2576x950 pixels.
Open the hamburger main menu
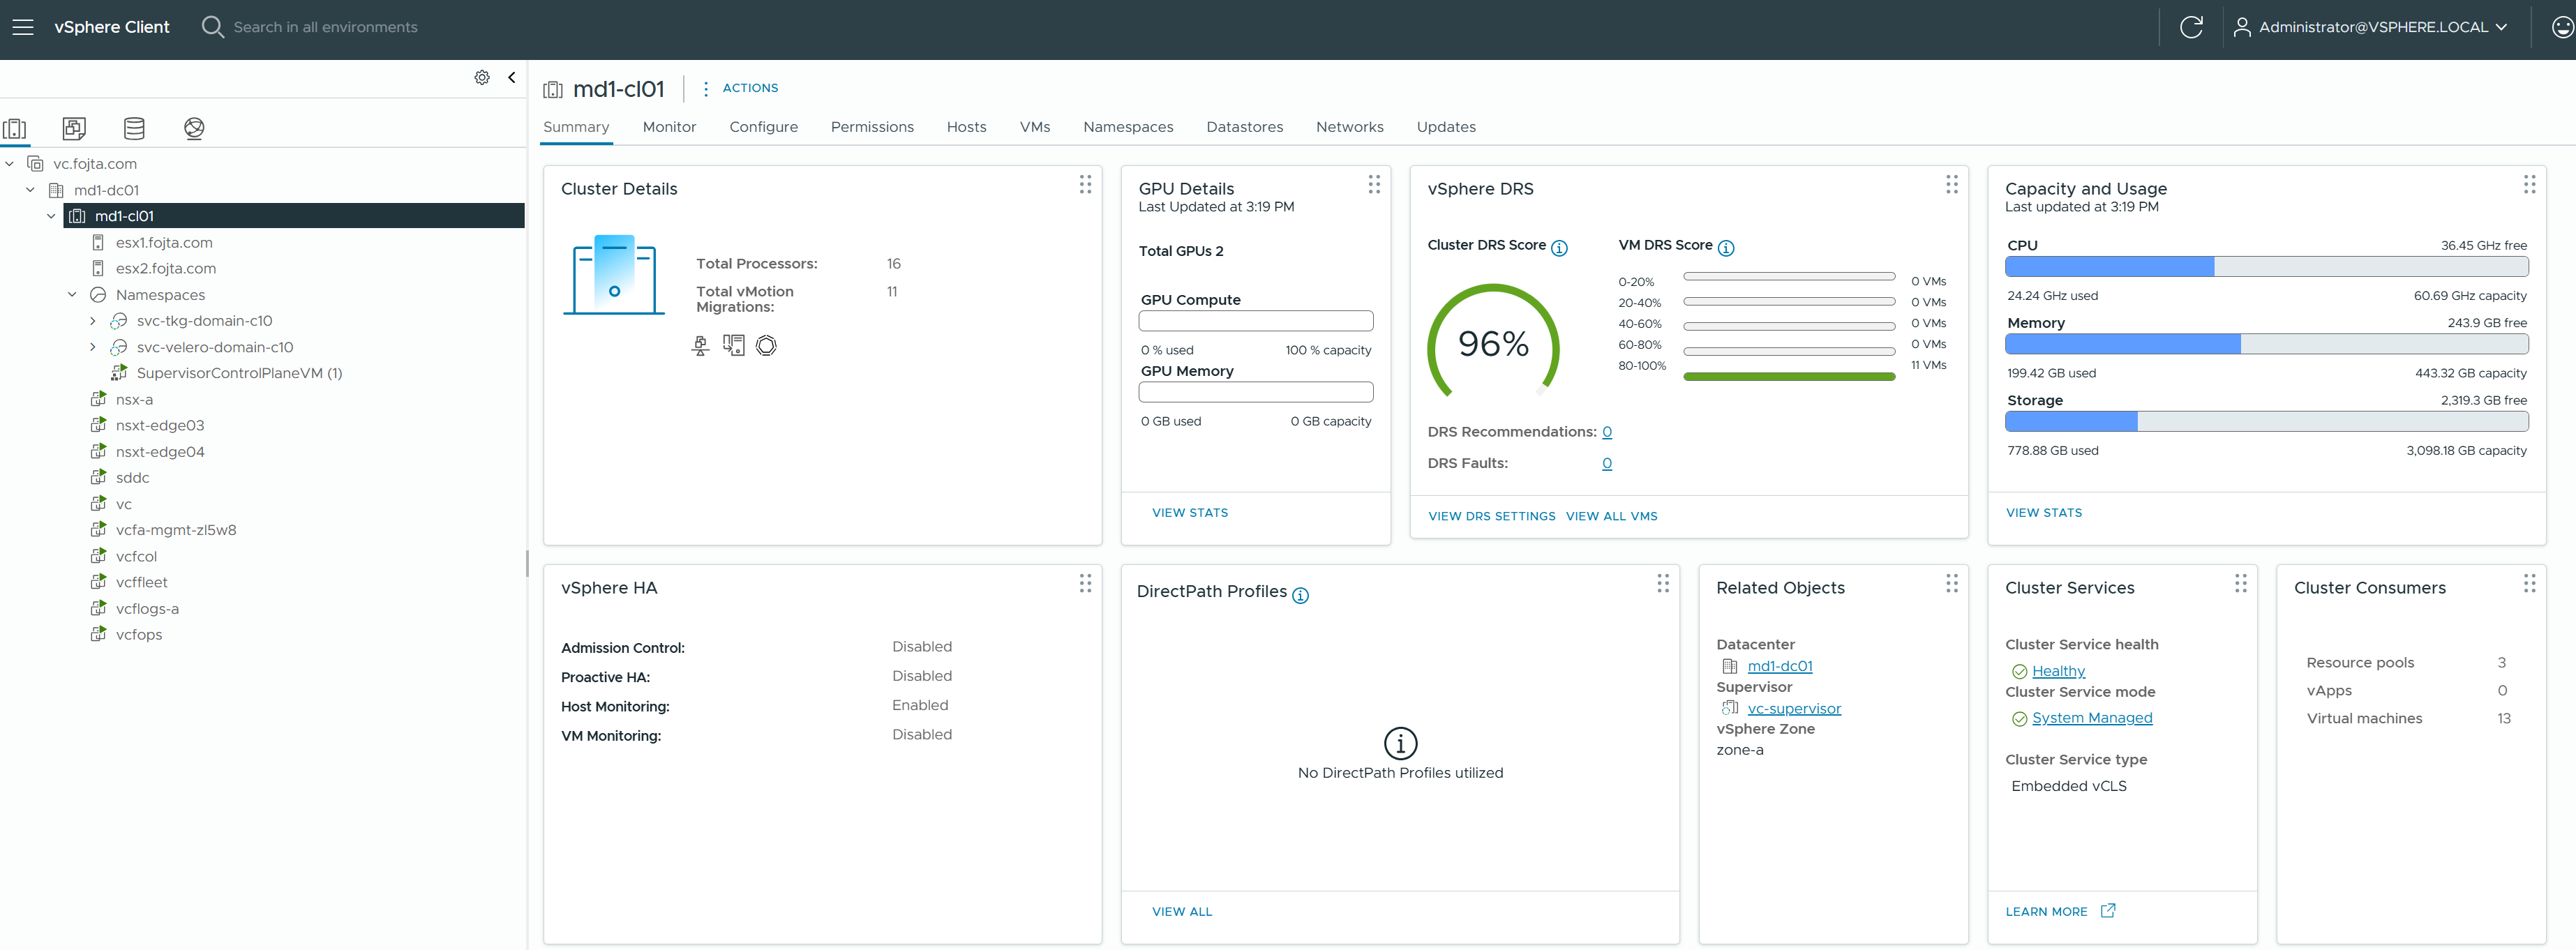tap(23, 27)
